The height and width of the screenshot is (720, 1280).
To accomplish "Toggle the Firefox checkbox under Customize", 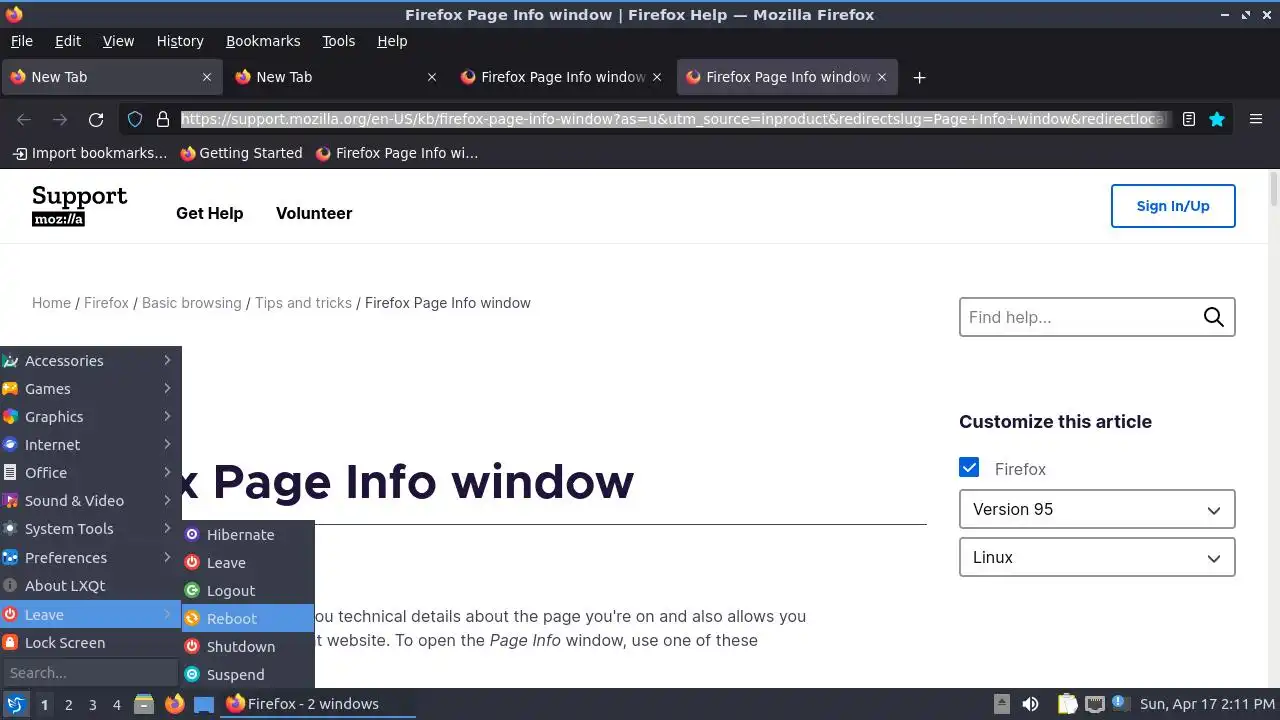I will 969,468.
